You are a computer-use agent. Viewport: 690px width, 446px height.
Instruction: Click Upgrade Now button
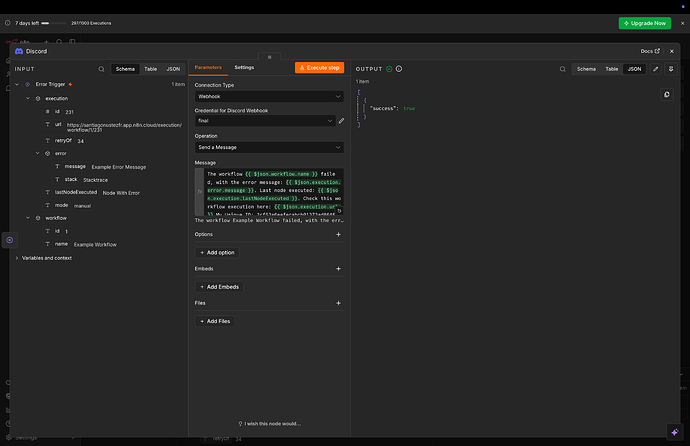coord(645,23)
